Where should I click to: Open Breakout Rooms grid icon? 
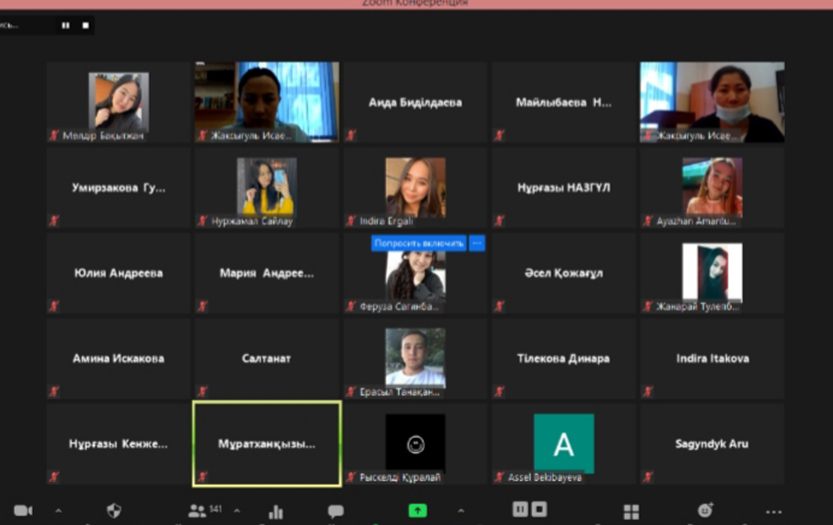click(631, 512)
